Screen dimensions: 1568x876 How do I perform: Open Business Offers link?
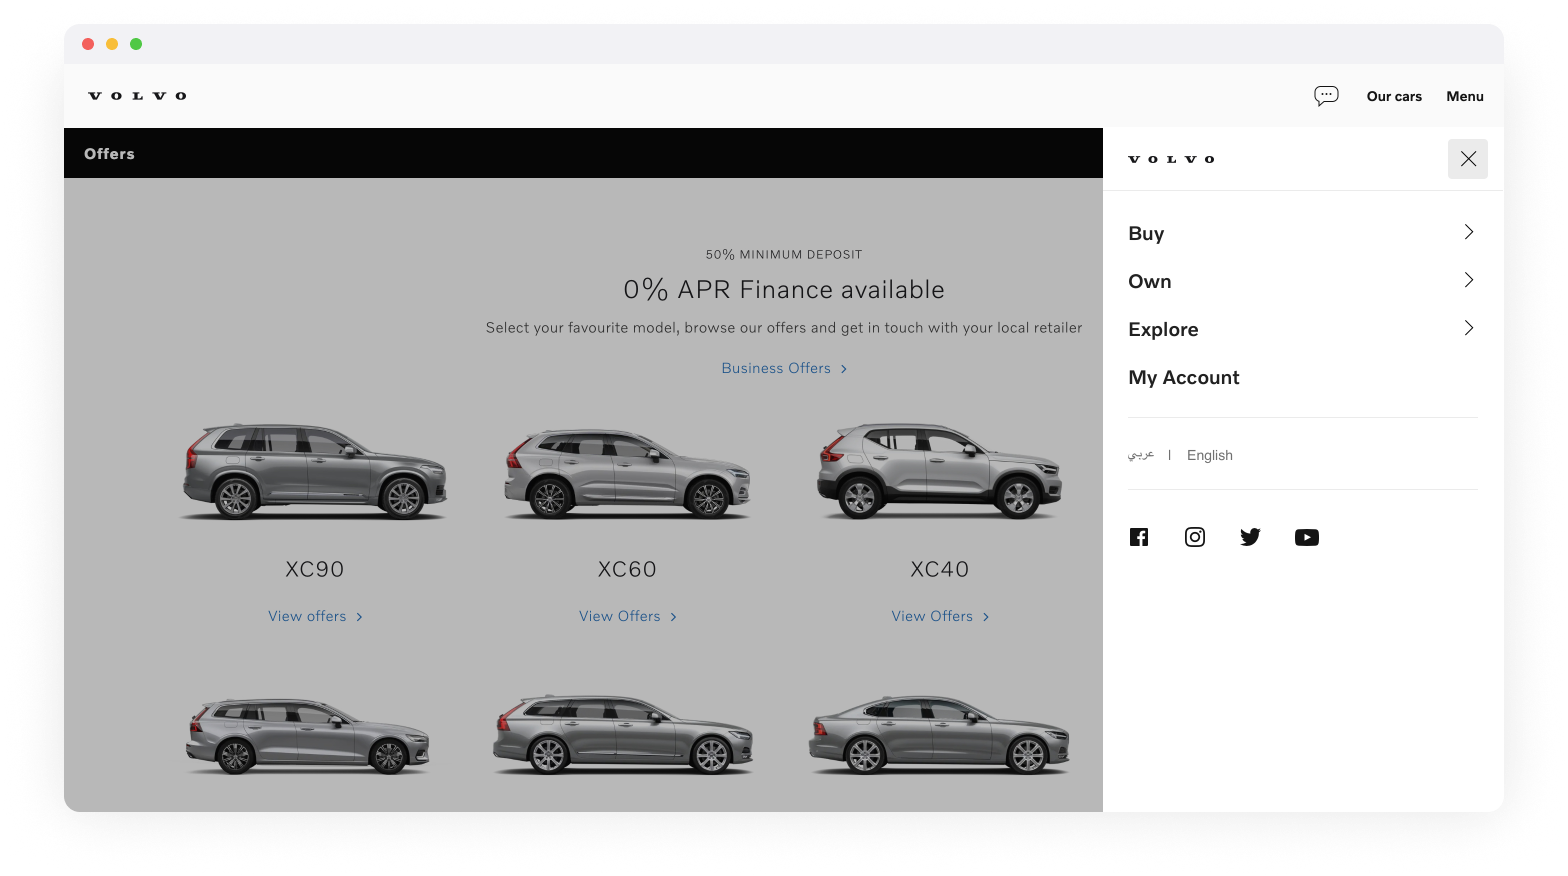point(784,368)
